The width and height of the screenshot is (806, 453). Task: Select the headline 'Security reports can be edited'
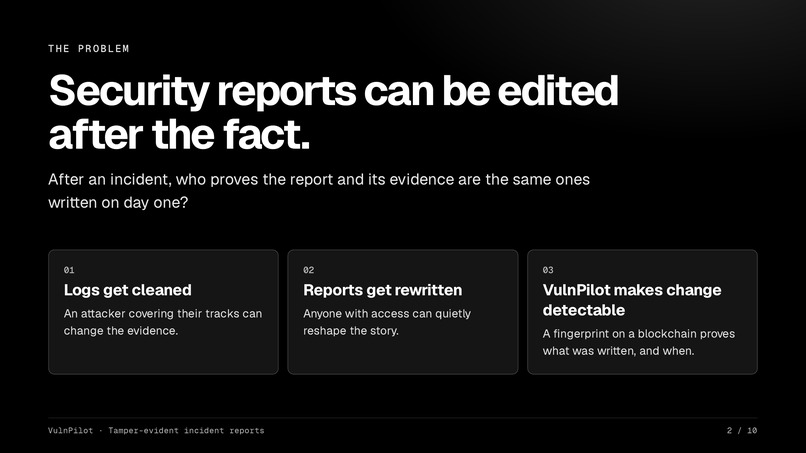point(334,91)
